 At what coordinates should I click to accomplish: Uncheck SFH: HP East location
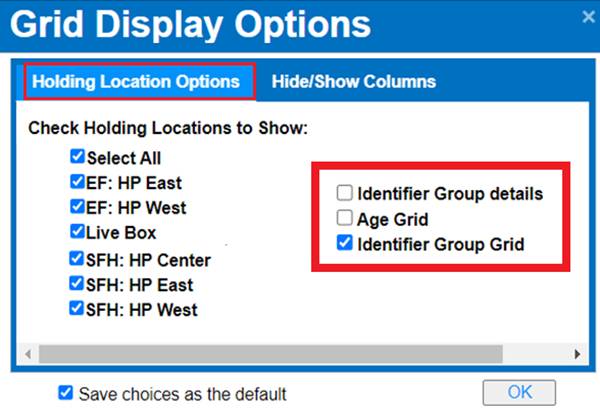77,284
